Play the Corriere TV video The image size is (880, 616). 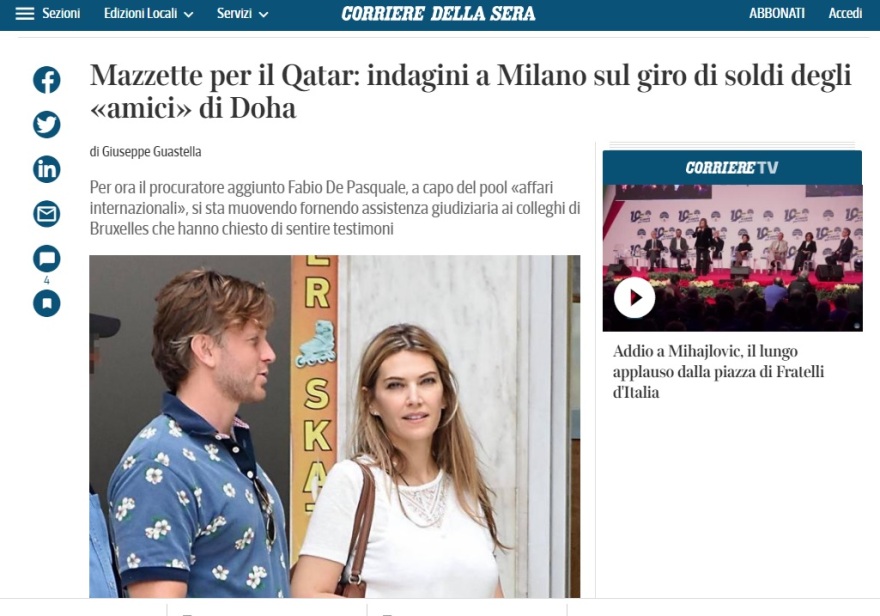click(634, 297)
